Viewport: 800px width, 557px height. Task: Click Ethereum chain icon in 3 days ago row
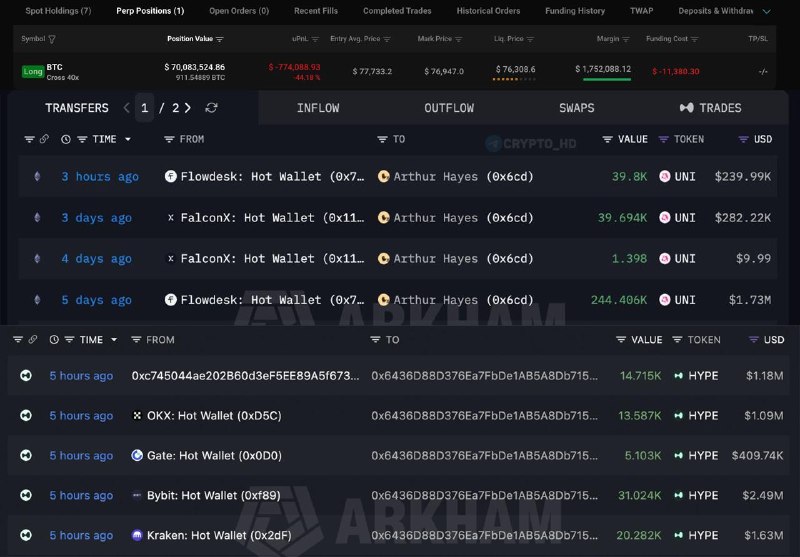(37, 218)
